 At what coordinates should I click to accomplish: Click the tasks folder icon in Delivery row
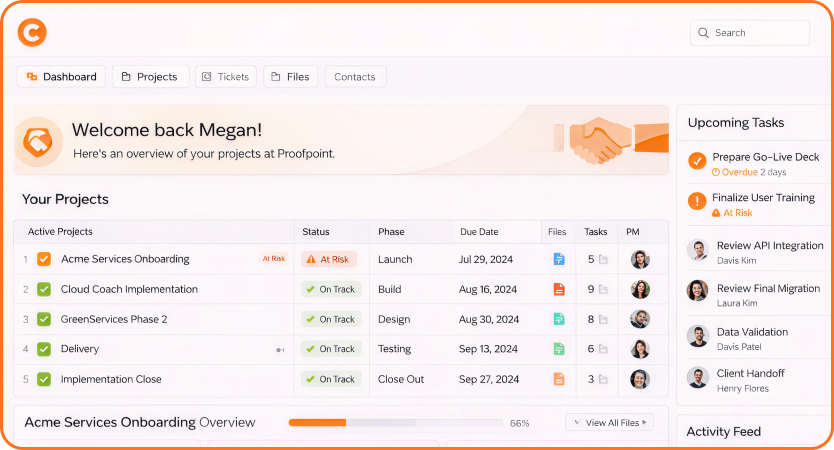pyautogui.click(x=603, y=349)
